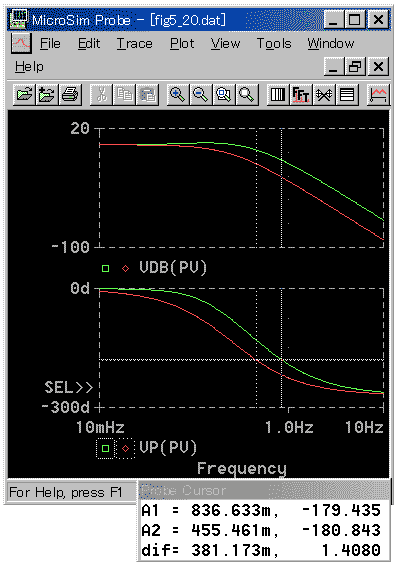Click the Print toolbar icon

(70, 95)
